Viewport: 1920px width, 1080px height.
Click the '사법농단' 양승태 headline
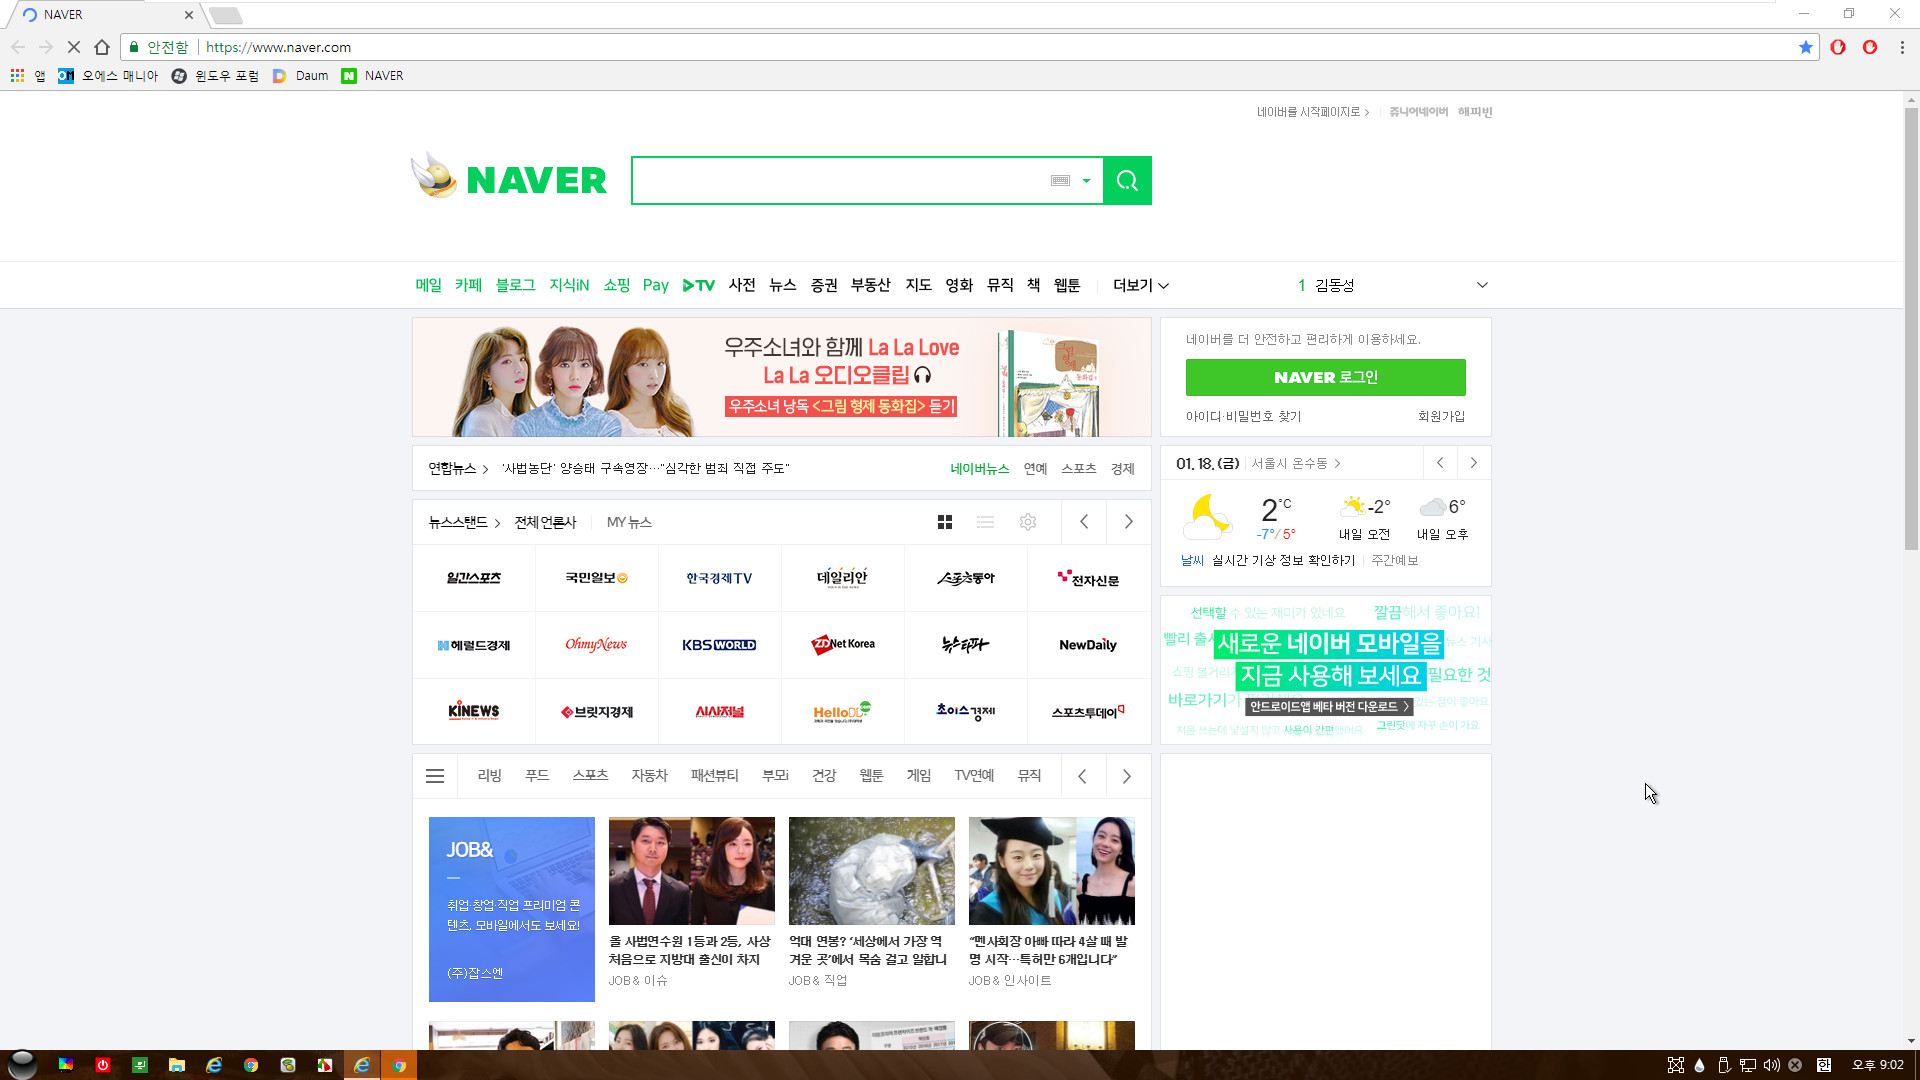pyautogui.click(x=645, y=469)
